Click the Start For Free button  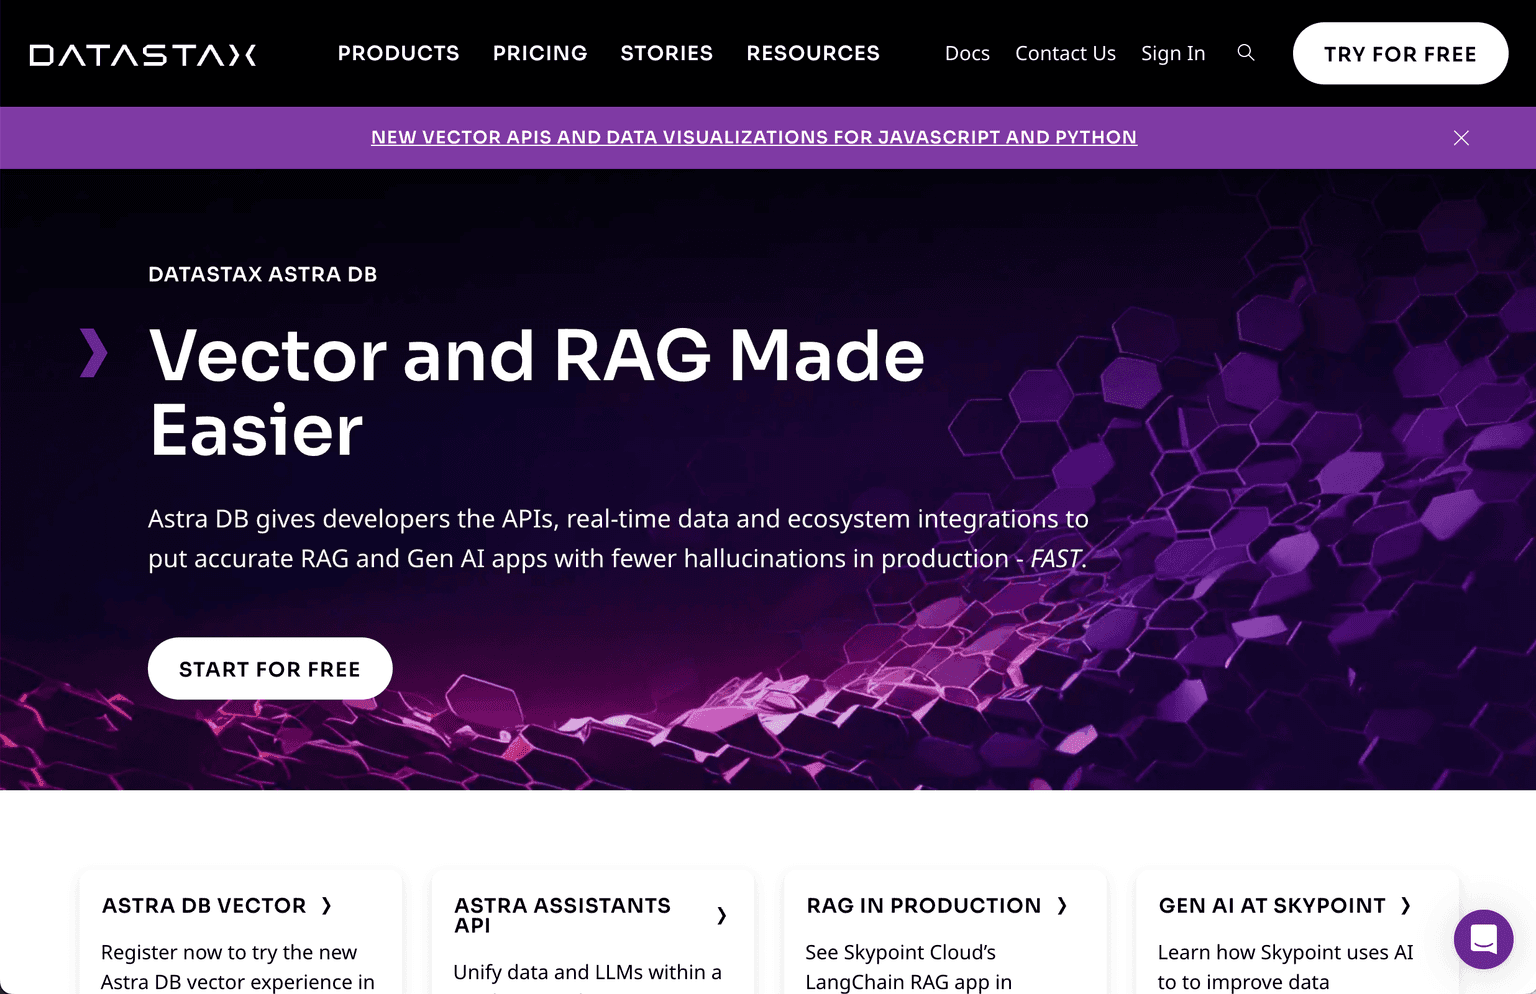(x=270, y=669)
